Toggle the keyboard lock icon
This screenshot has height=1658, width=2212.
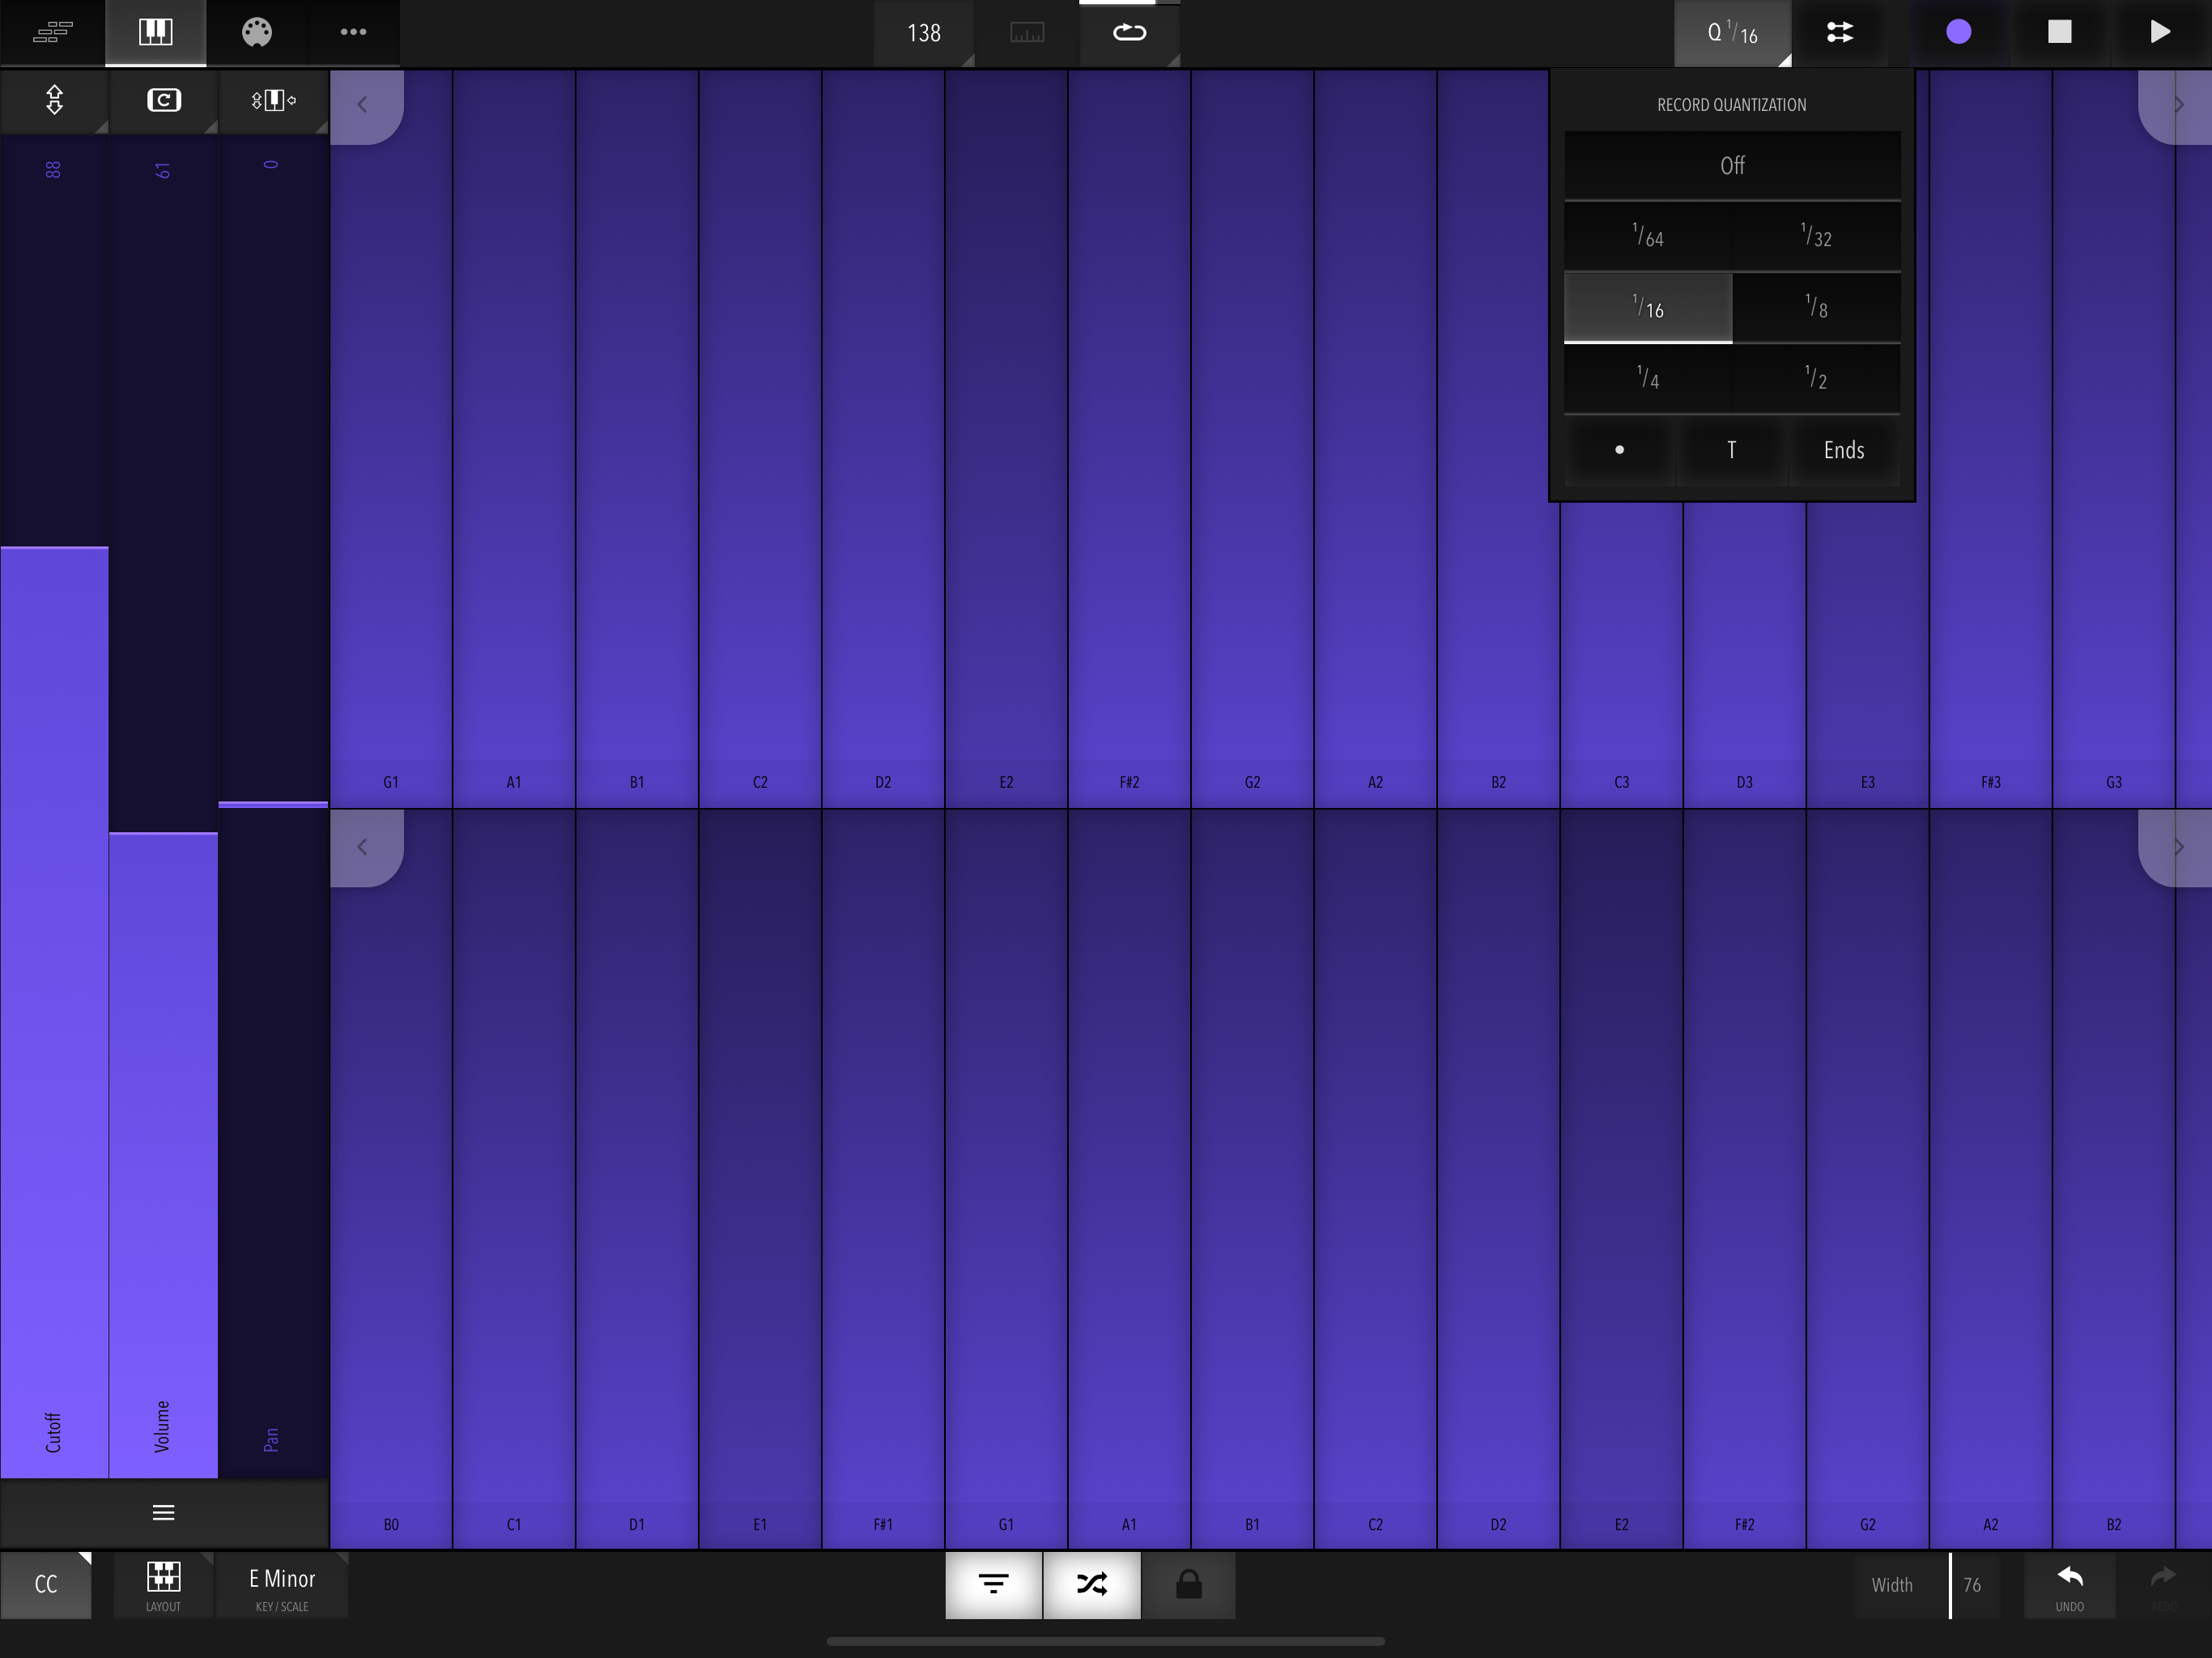click(1188, 1585)
